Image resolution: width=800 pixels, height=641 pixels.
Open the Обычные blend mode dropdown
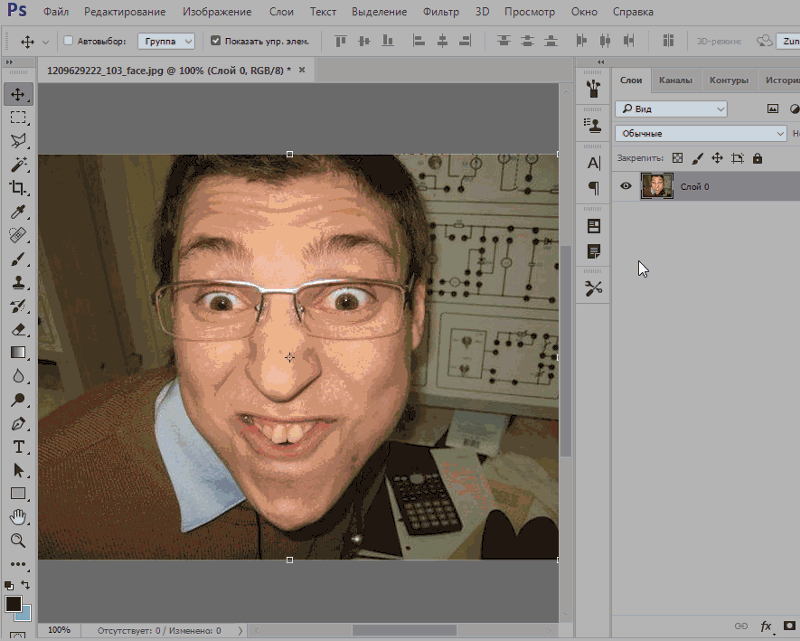pos(701,133)
